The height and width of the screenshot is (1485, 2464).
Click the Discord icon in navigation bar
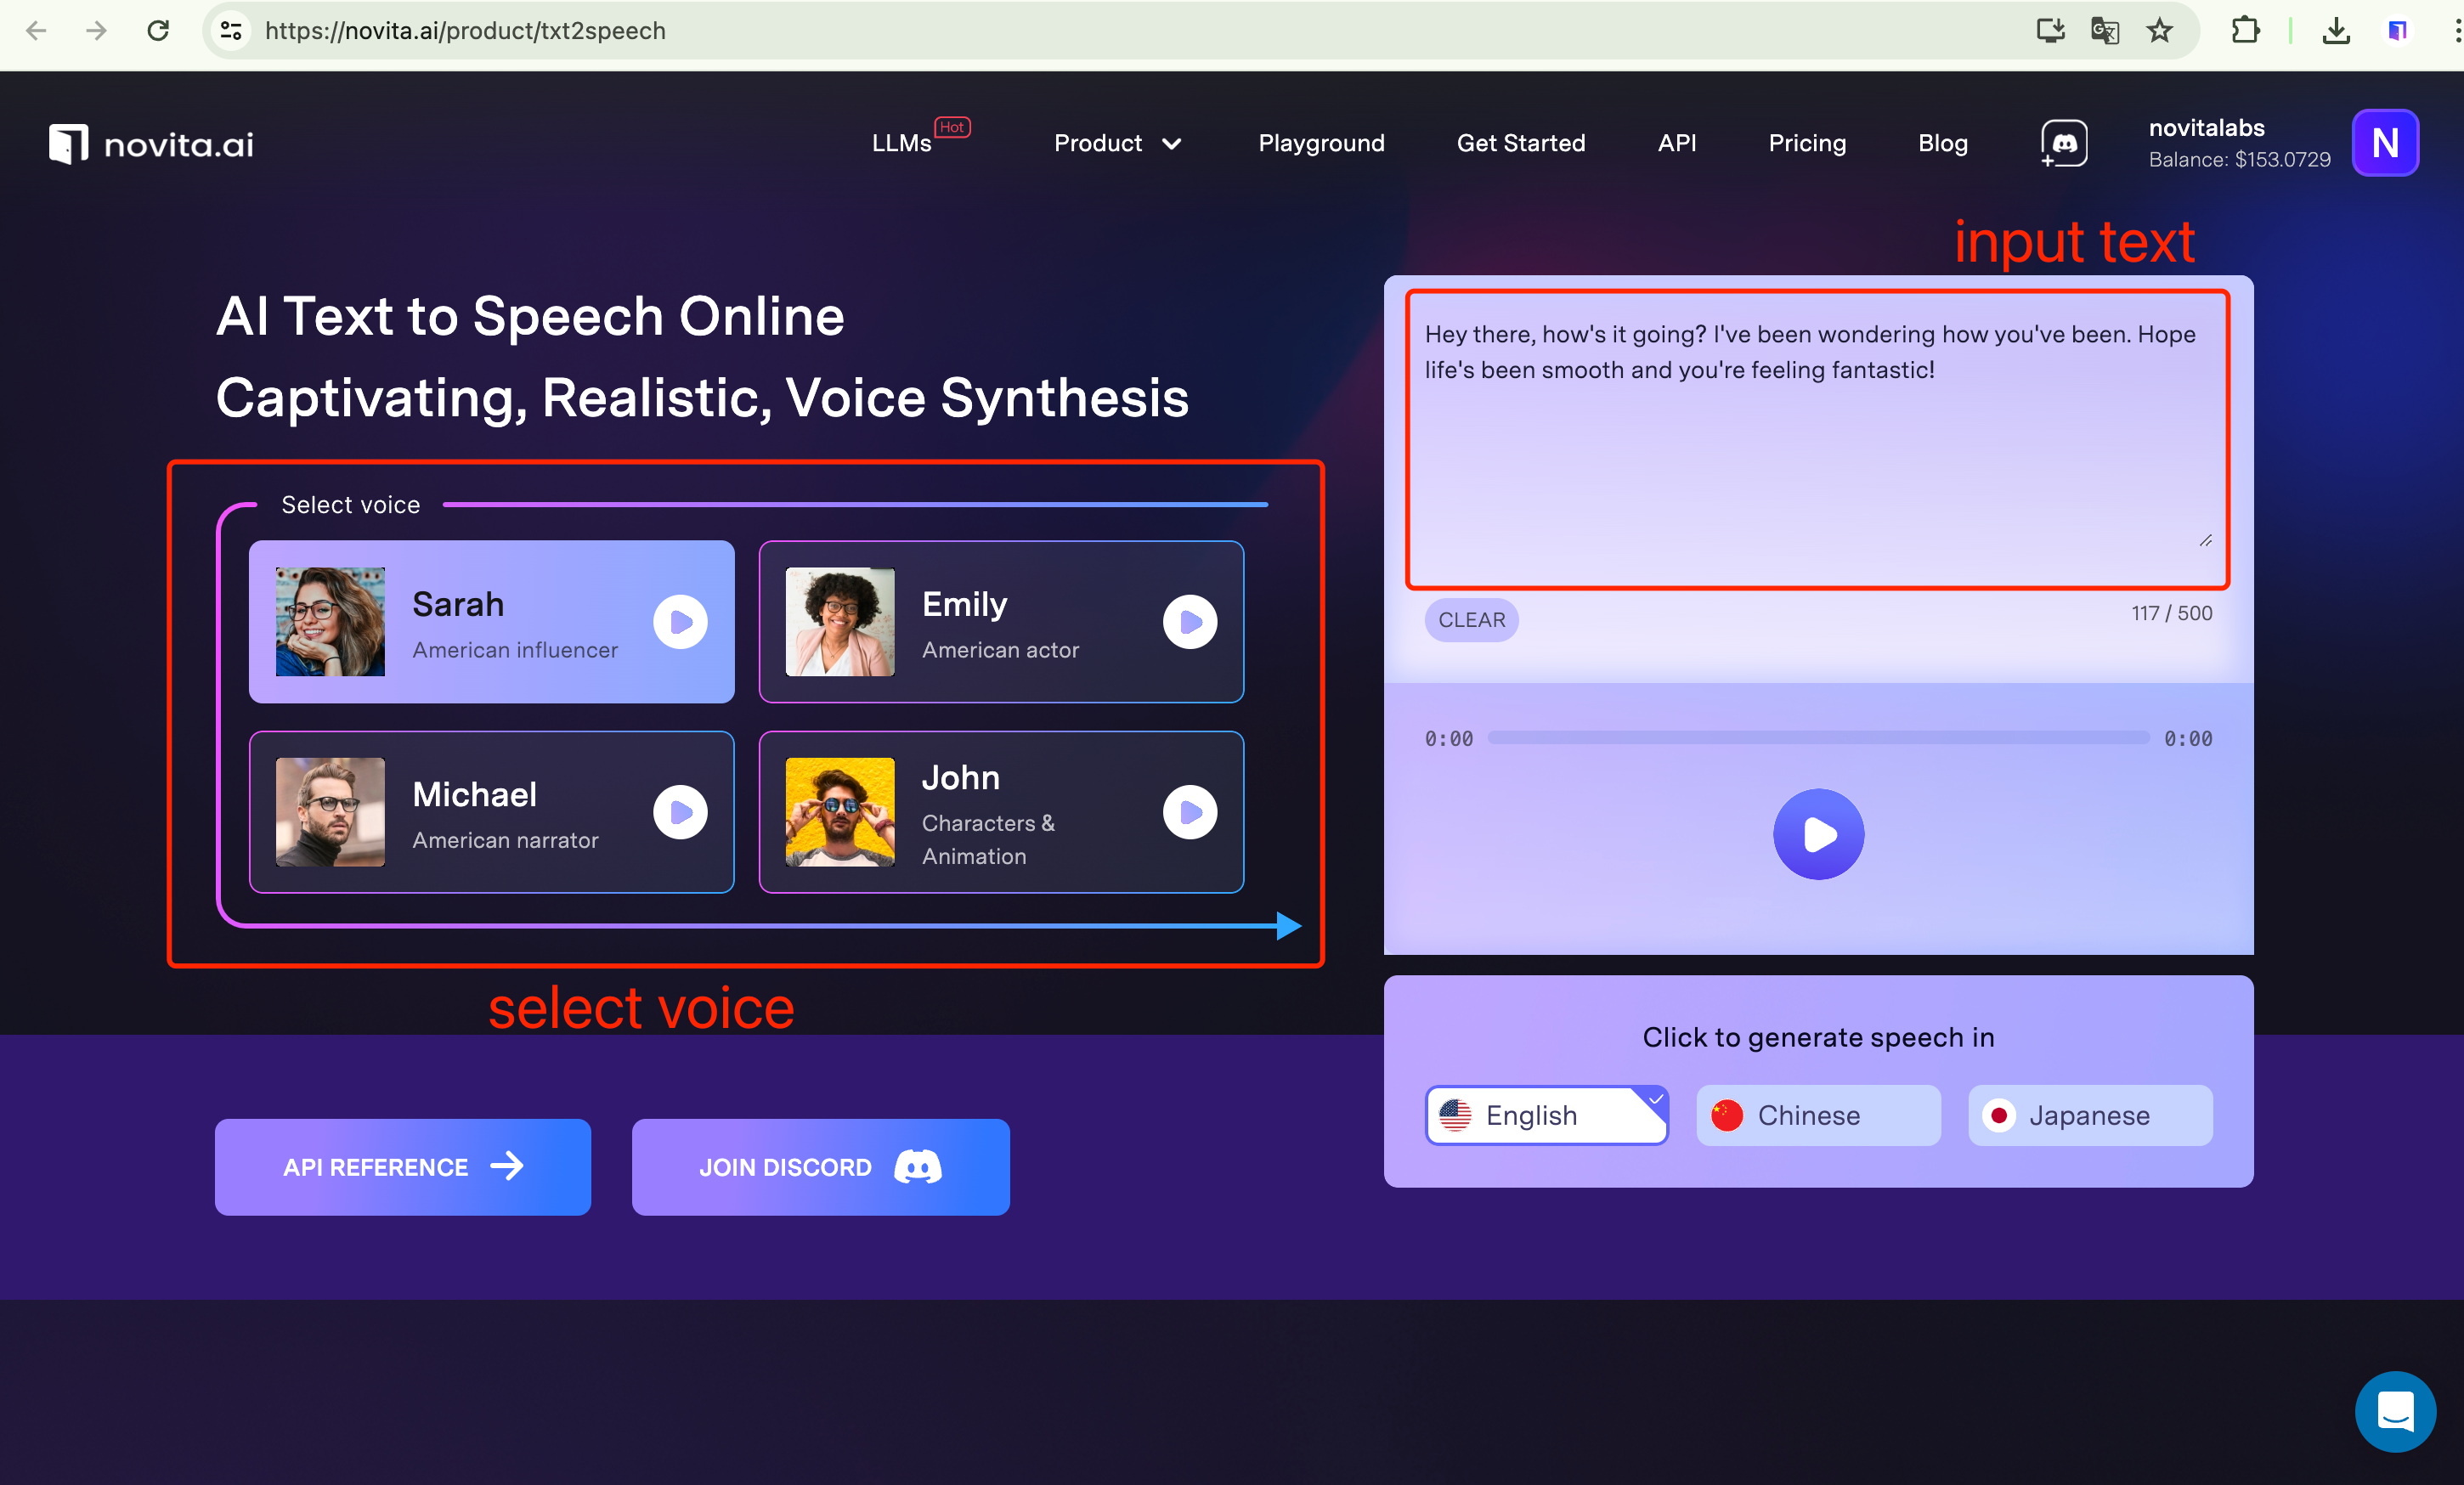click(2063, 144)
